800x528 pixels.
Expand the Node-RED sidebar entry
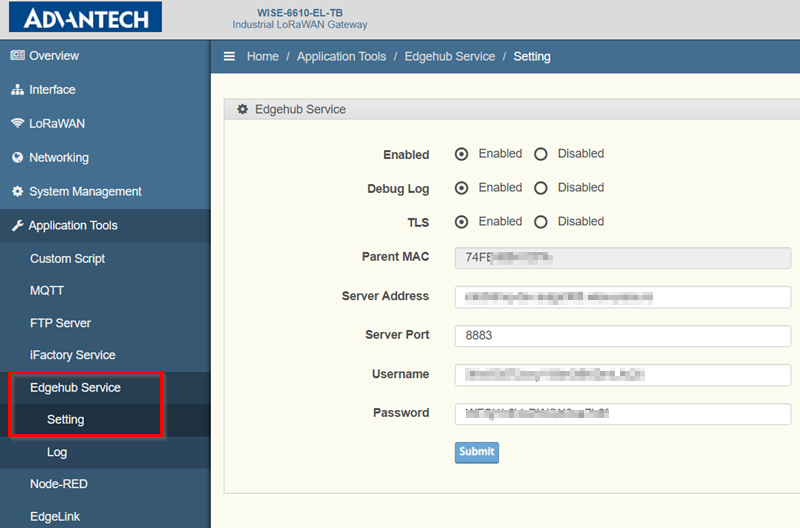(59, 484)
